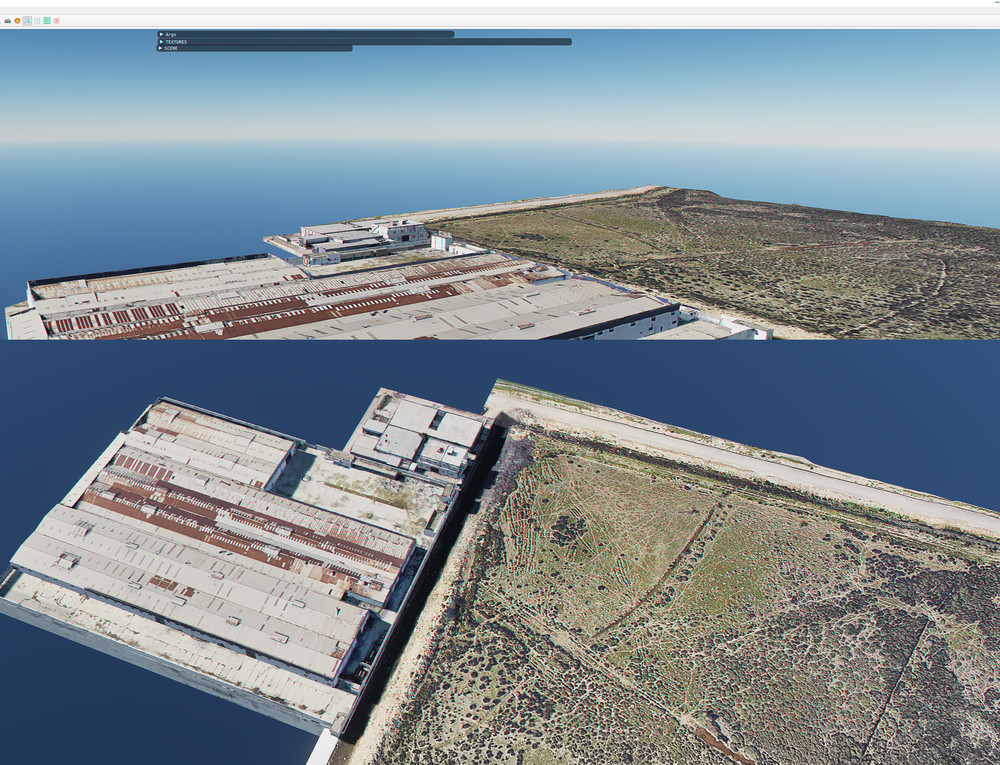Click the red circular close icon in toolbar

[57, 21]
